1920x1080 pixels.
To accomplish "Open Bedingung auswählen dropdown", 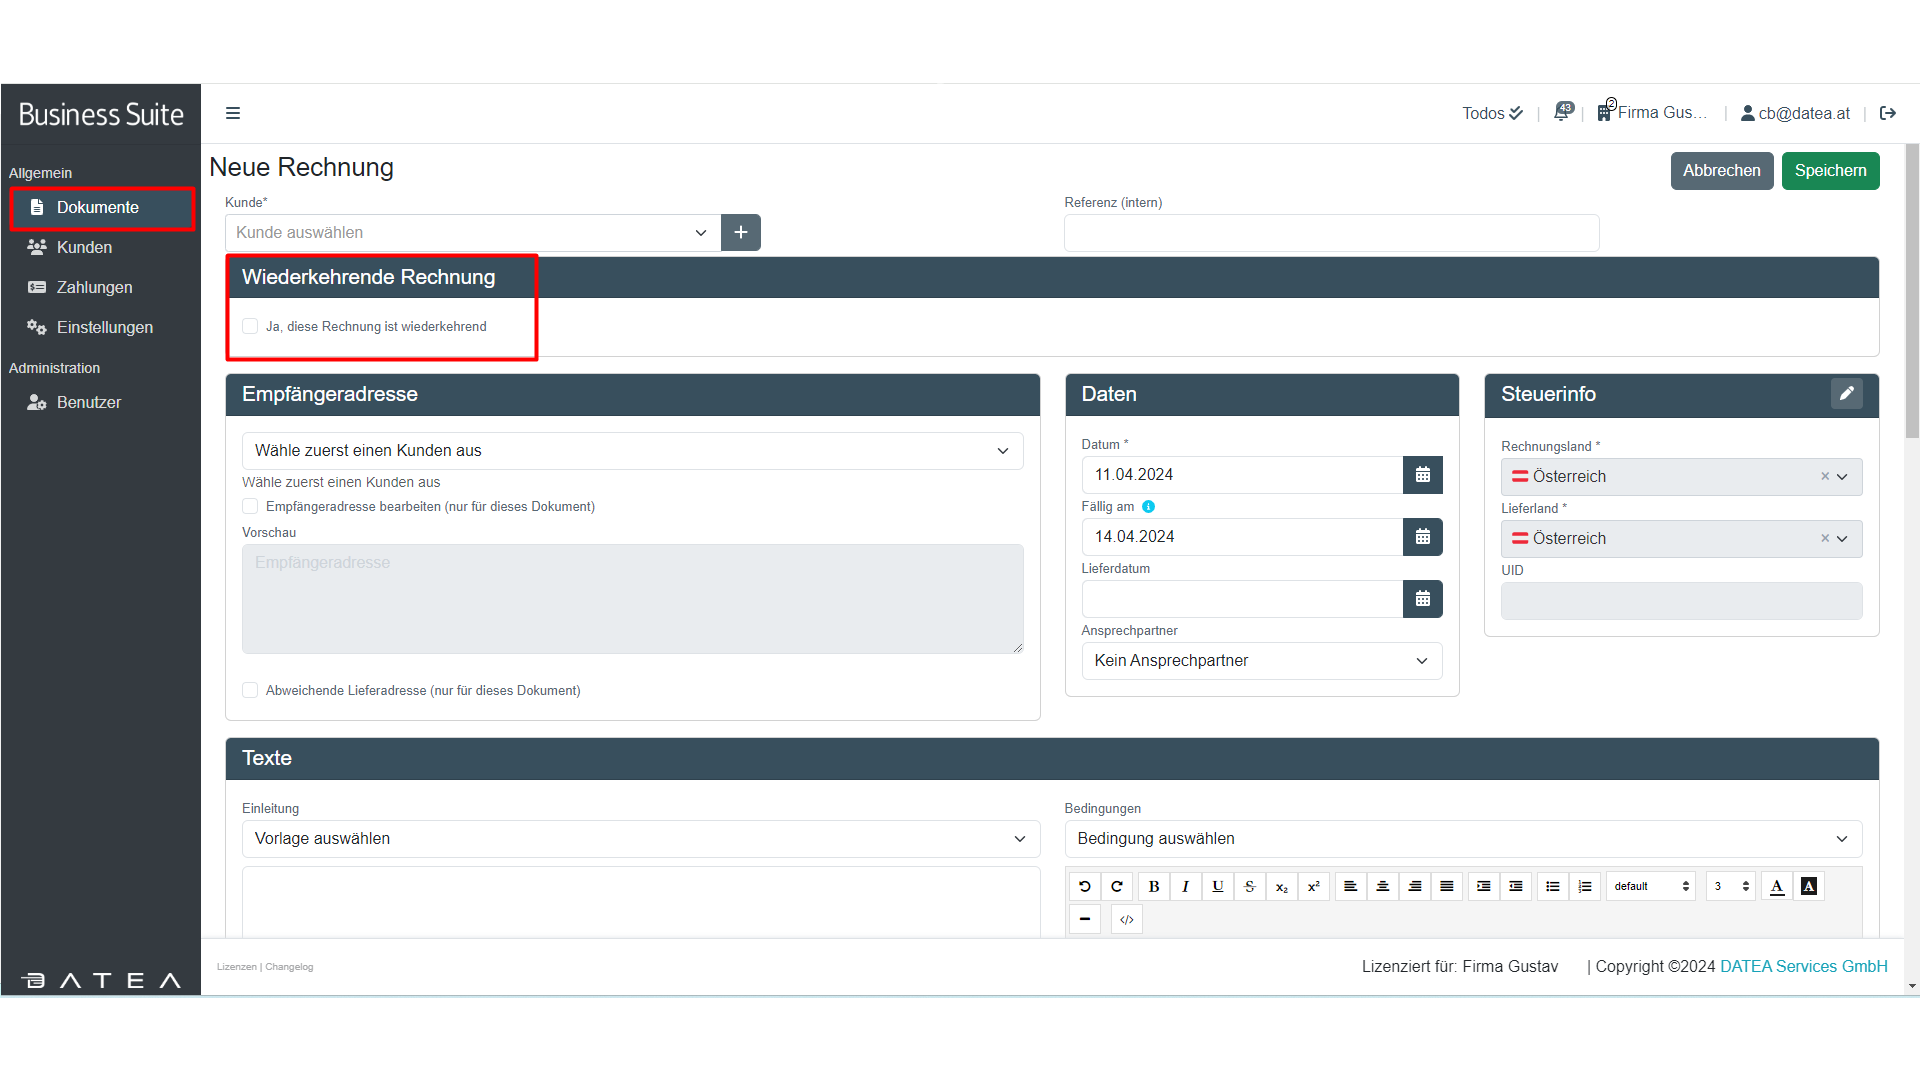I will click(x=1462, y=838).
